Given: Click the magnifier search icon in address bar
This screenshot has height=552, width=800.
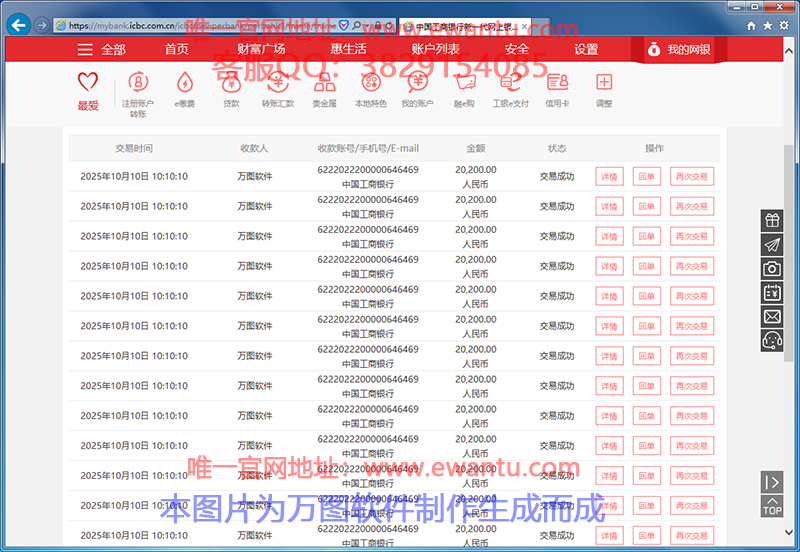Looking at the screenshot, I should click(357, 24).
